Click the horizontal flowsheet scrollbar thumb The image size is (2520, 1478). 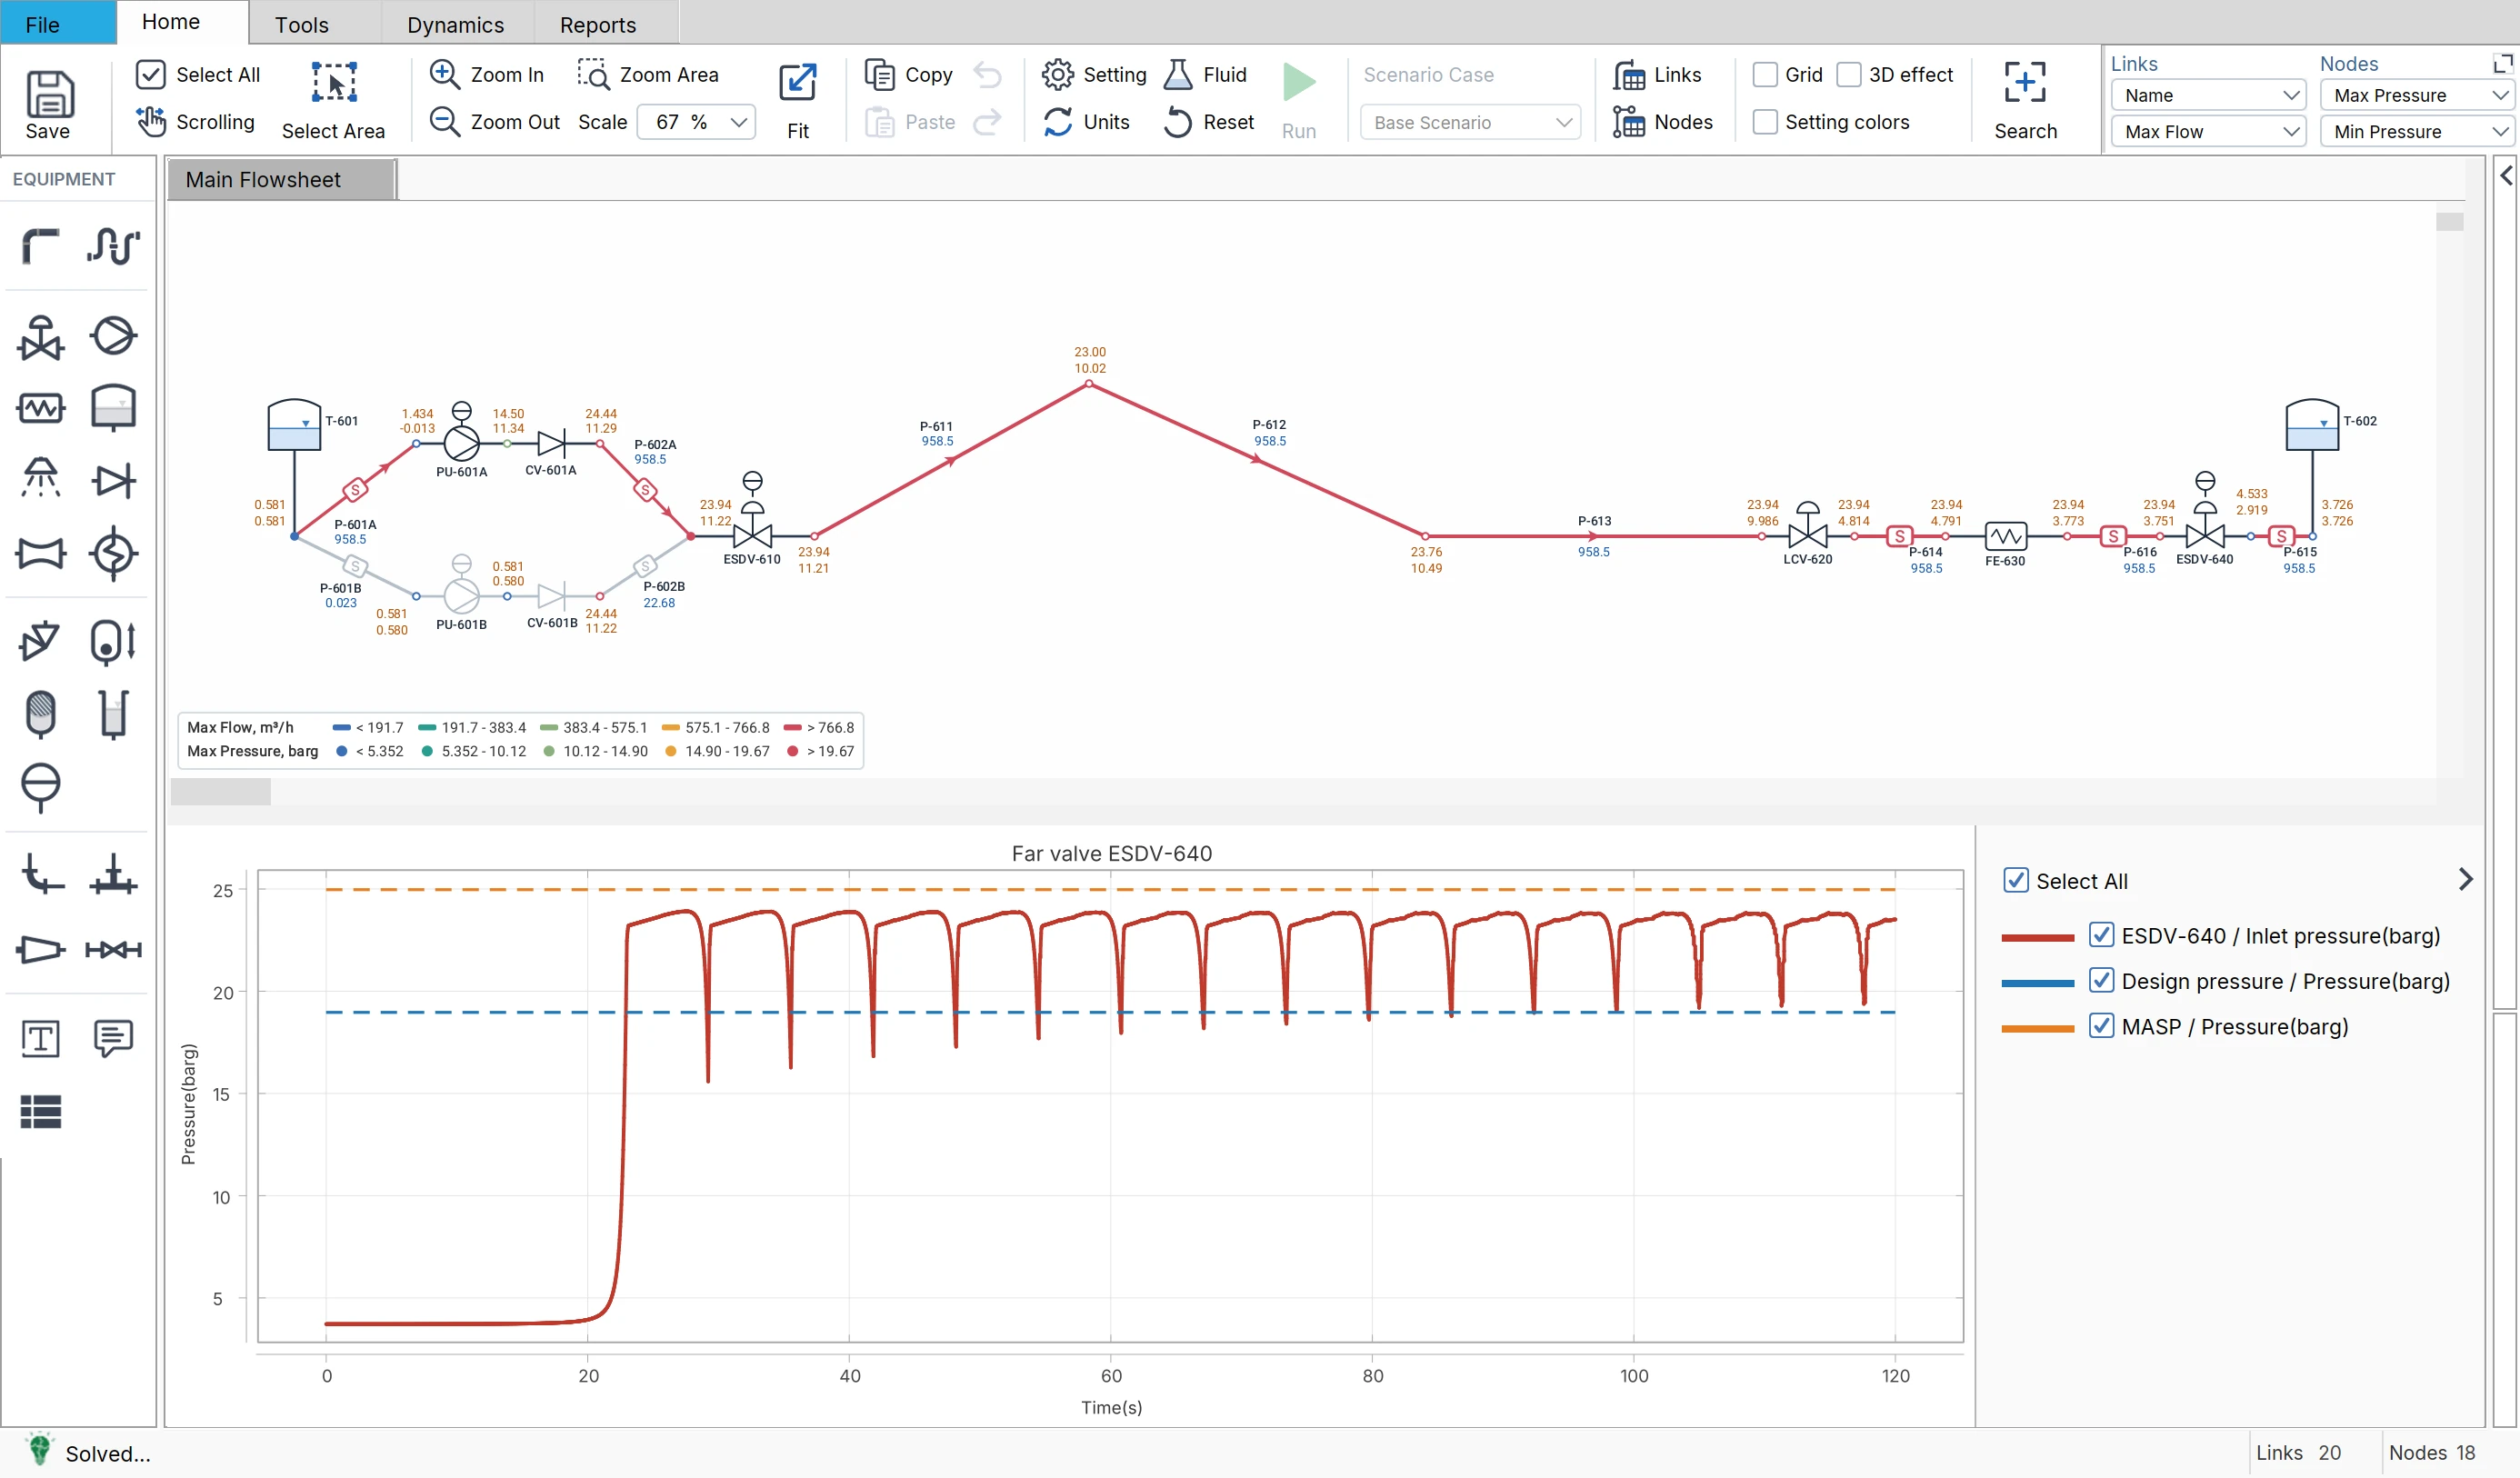pyautogui.click(x=220, y=792)
